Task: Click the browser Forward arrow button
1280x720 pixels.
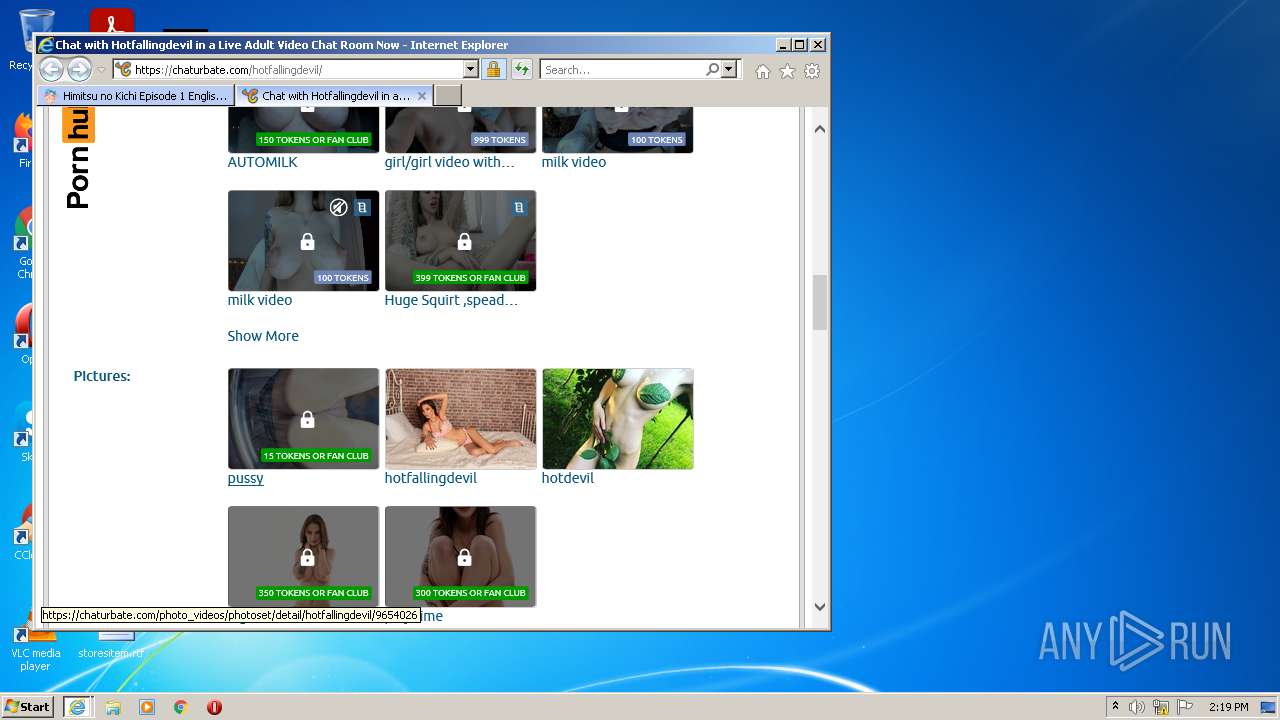Action: click(79, 69)
